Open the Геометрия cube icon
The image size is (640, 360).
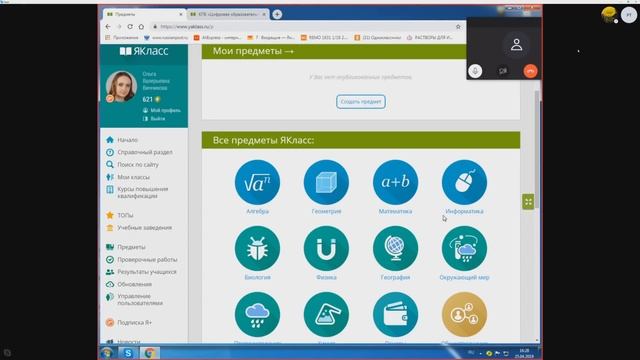pyautogui.click(x=326, y=182)
